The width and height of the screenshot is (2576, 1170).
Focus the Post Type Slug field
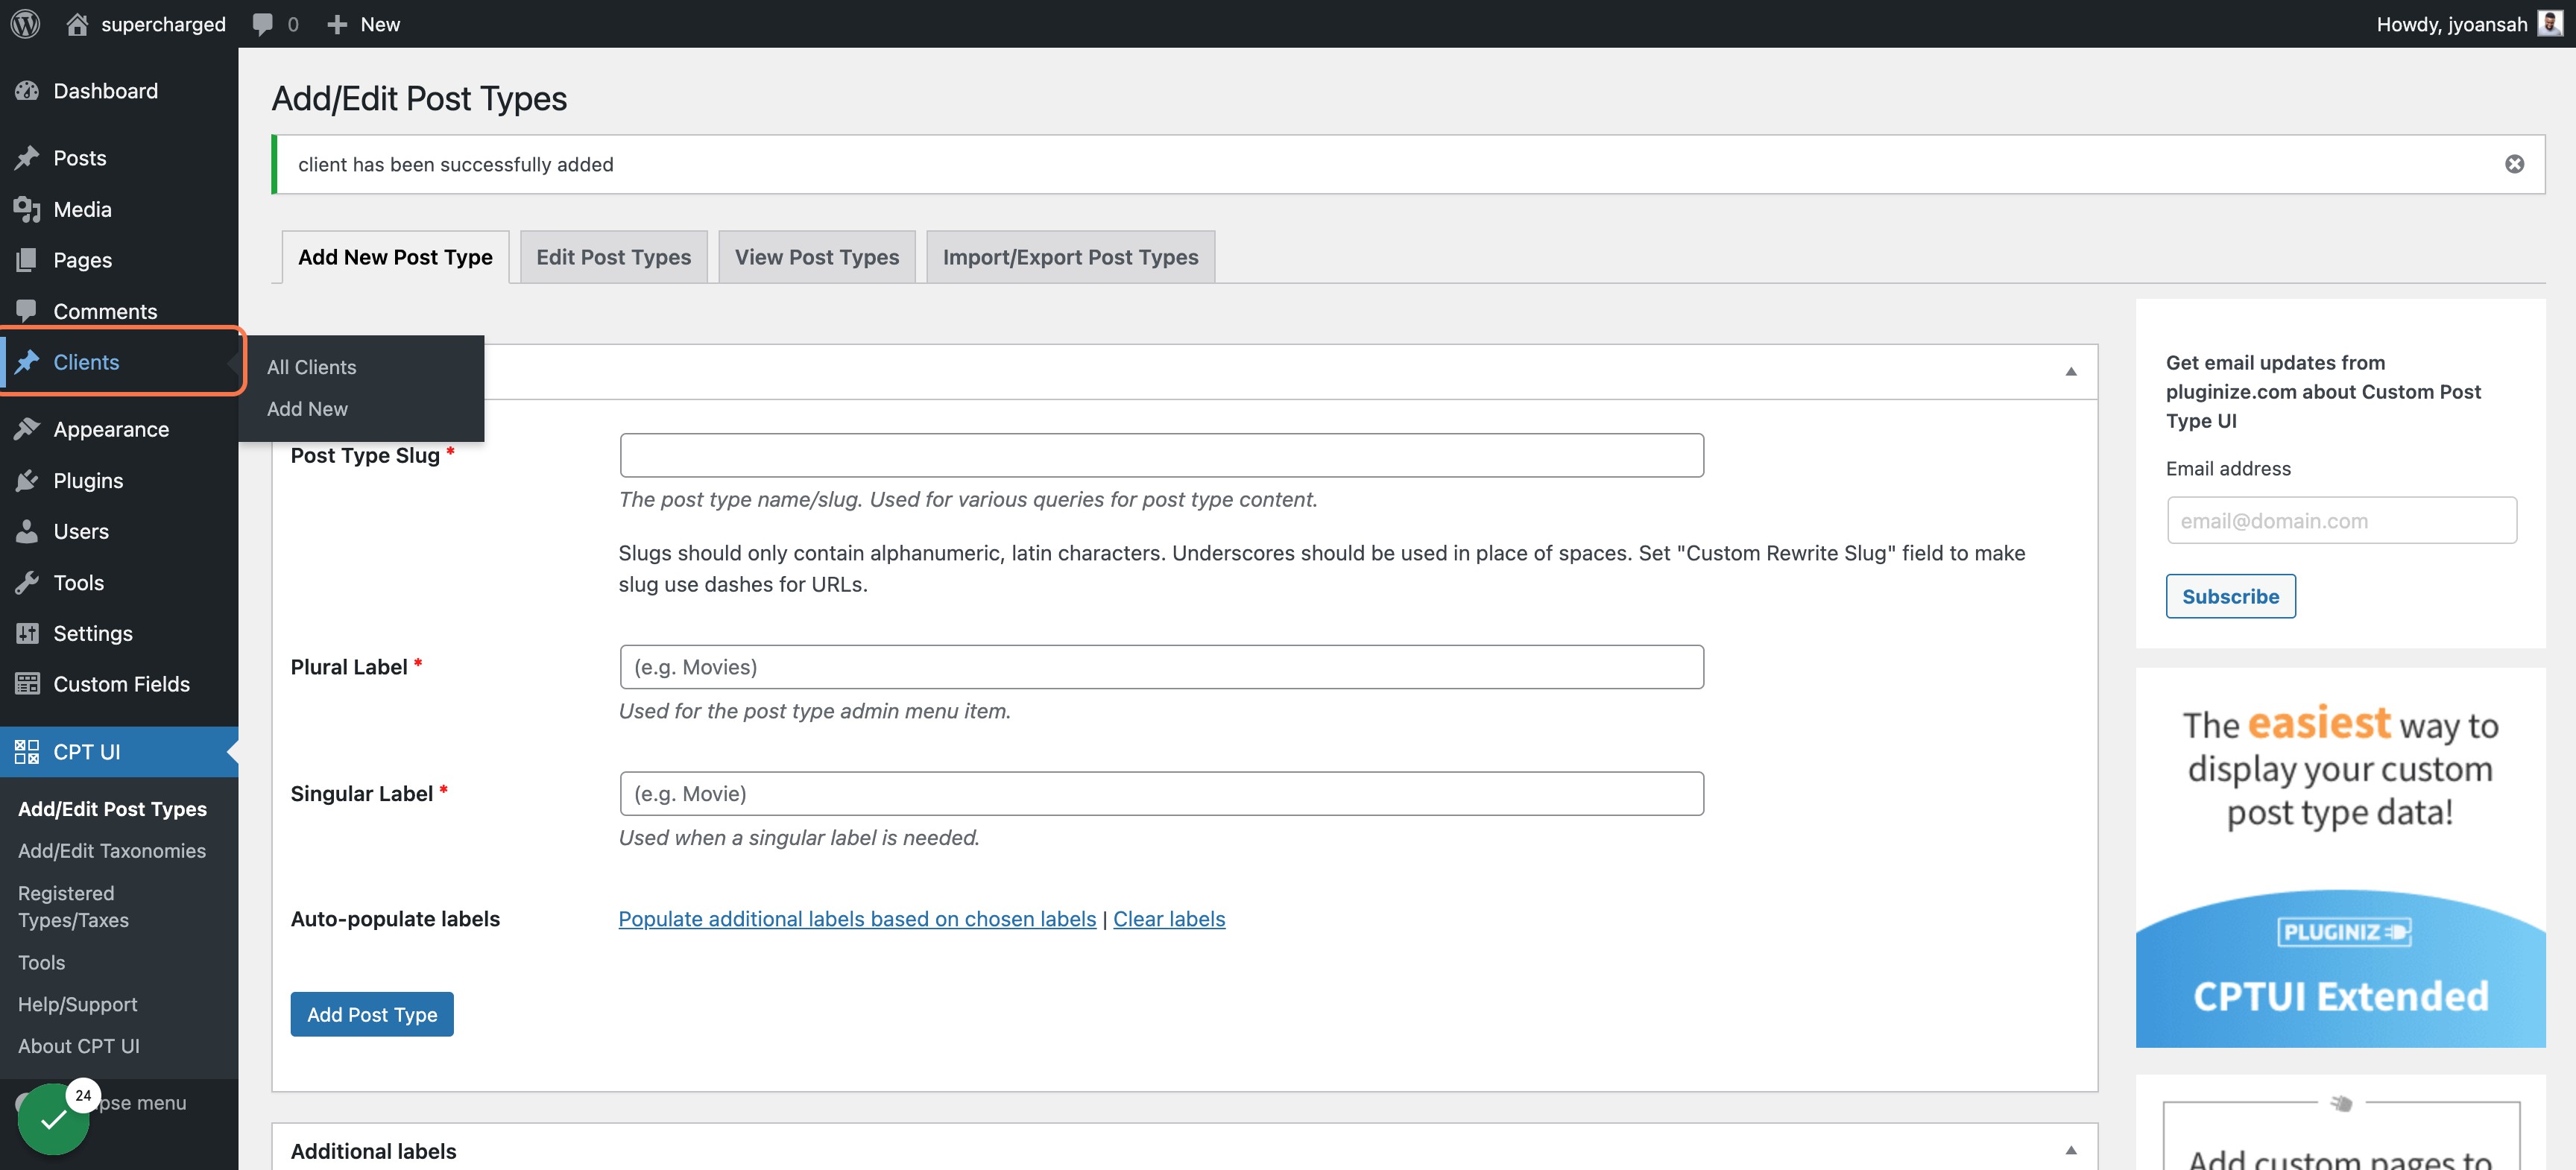(1162, 455)
